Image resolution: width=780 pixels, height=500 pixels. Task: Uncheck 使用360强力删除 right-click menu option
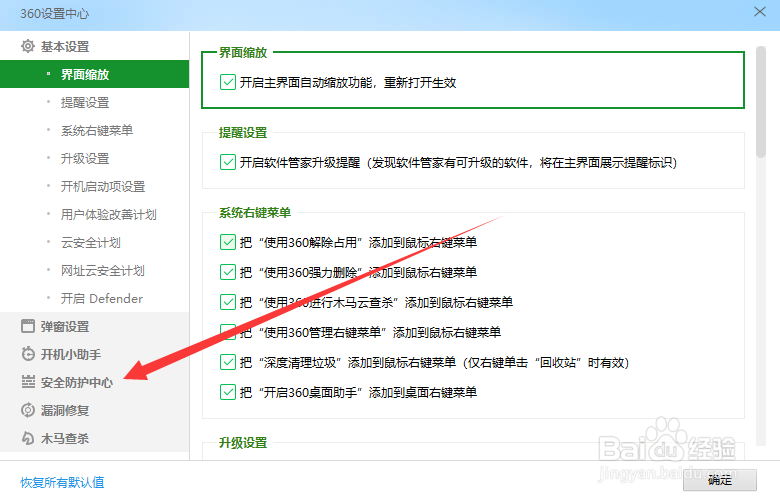[x=228, y=272]
